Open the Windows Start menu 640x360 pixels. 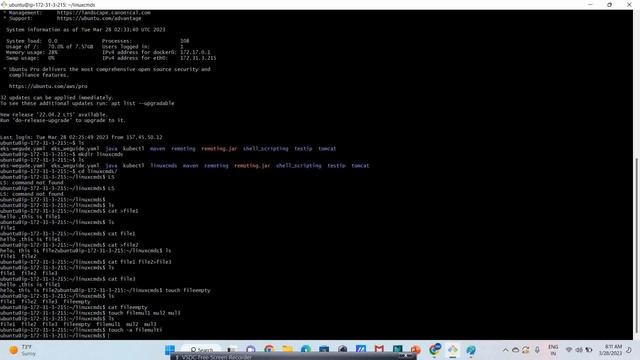tap(170, 350)
